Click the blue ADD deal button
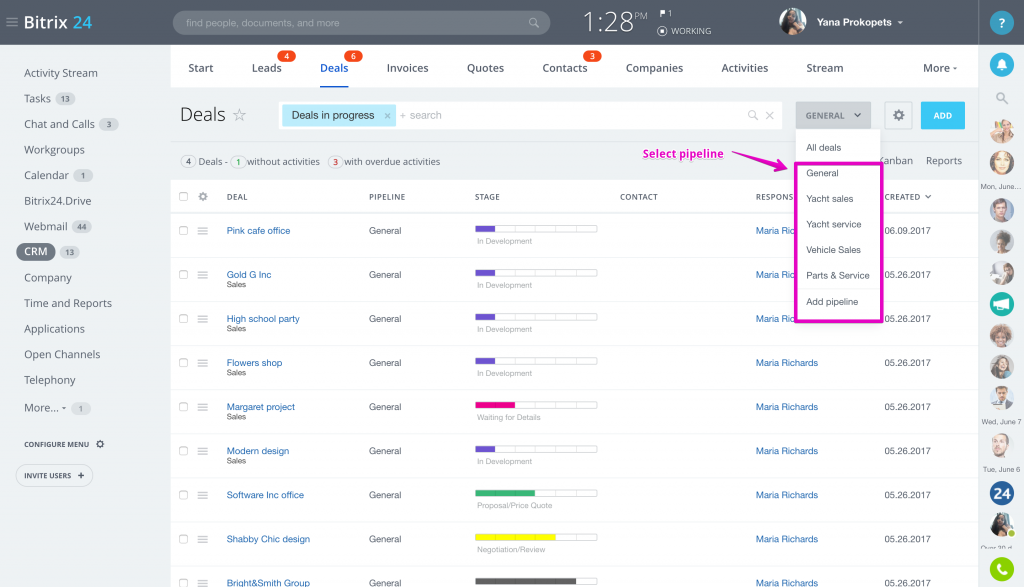1024x587 pixels. 942,116
